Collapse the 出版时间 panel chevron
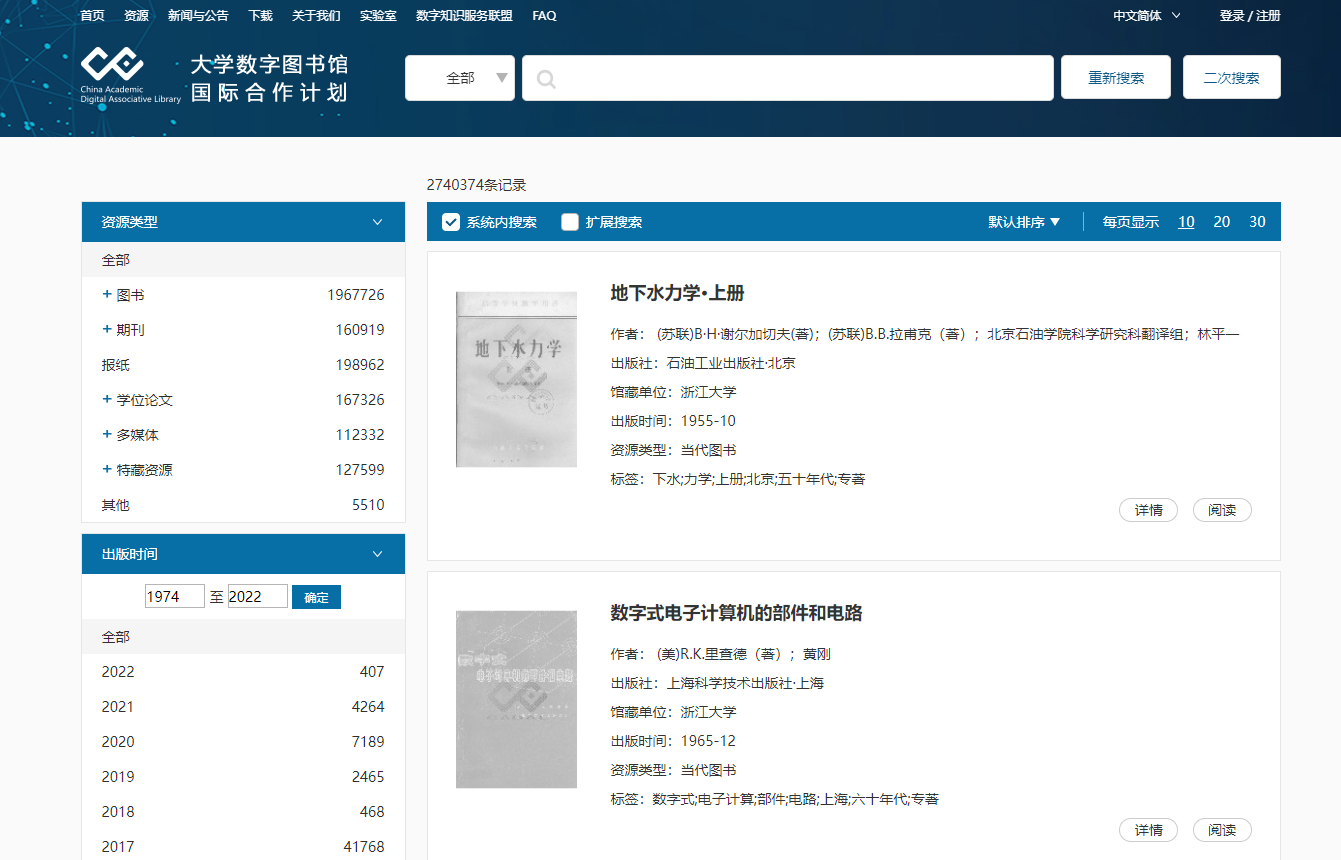Viewport: 1341px width, 860px height. [377, 554]
